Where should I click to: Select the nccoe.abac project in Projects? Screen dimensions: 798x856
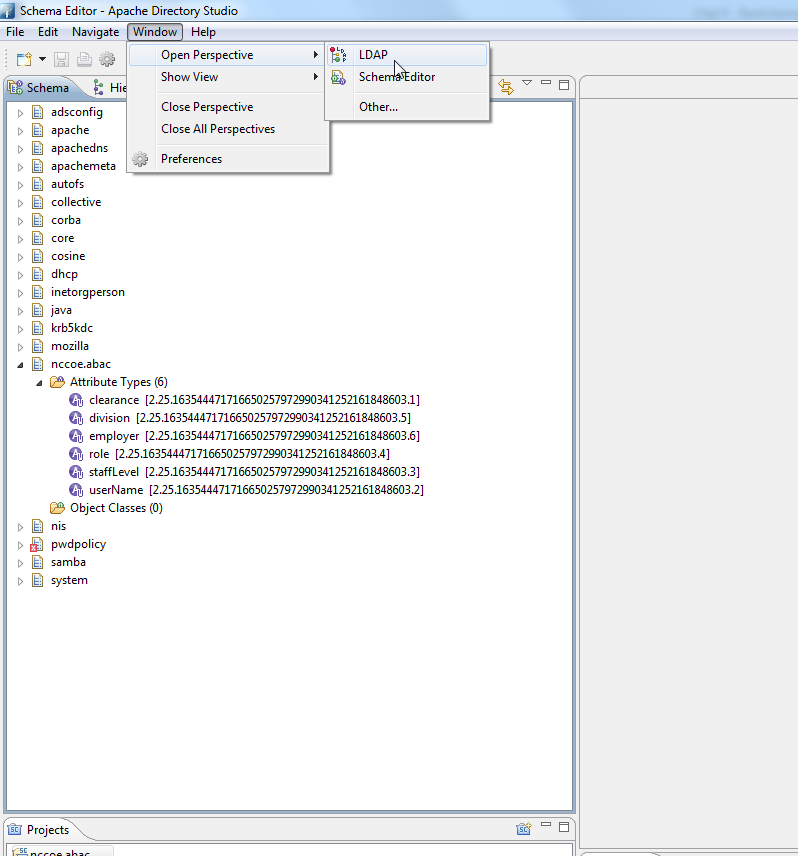[60, 852]
